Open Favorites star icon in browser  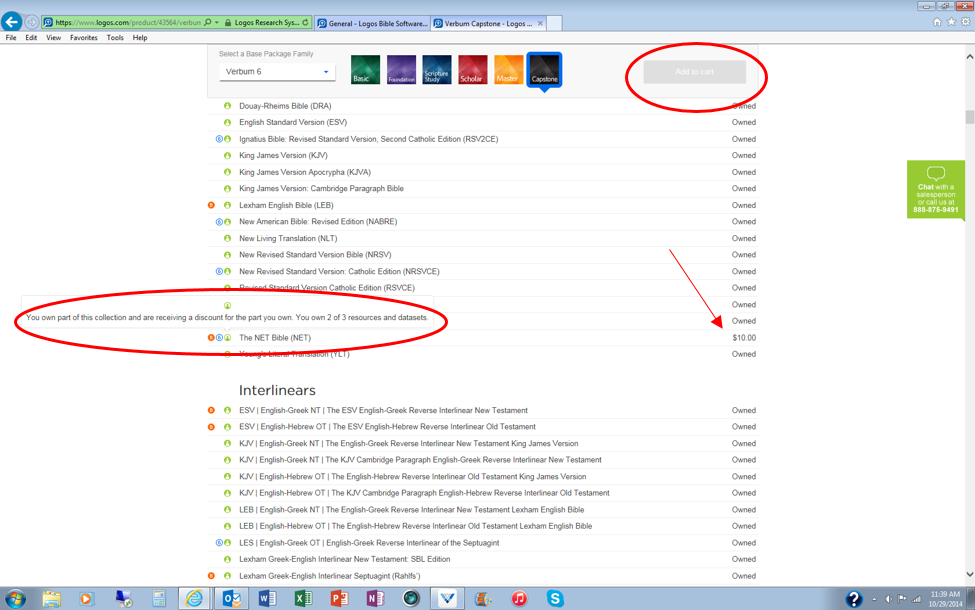(x=951, y=22)
